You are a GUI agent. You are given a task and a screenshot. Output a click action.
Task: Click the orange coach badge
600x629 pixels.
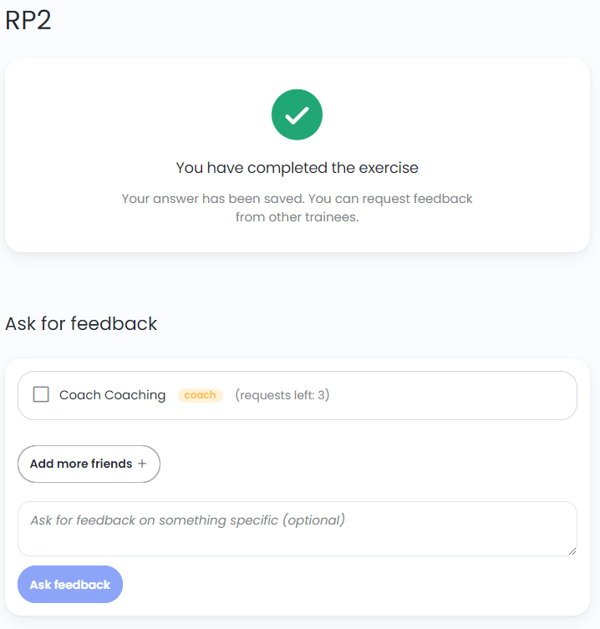[200, 395]
